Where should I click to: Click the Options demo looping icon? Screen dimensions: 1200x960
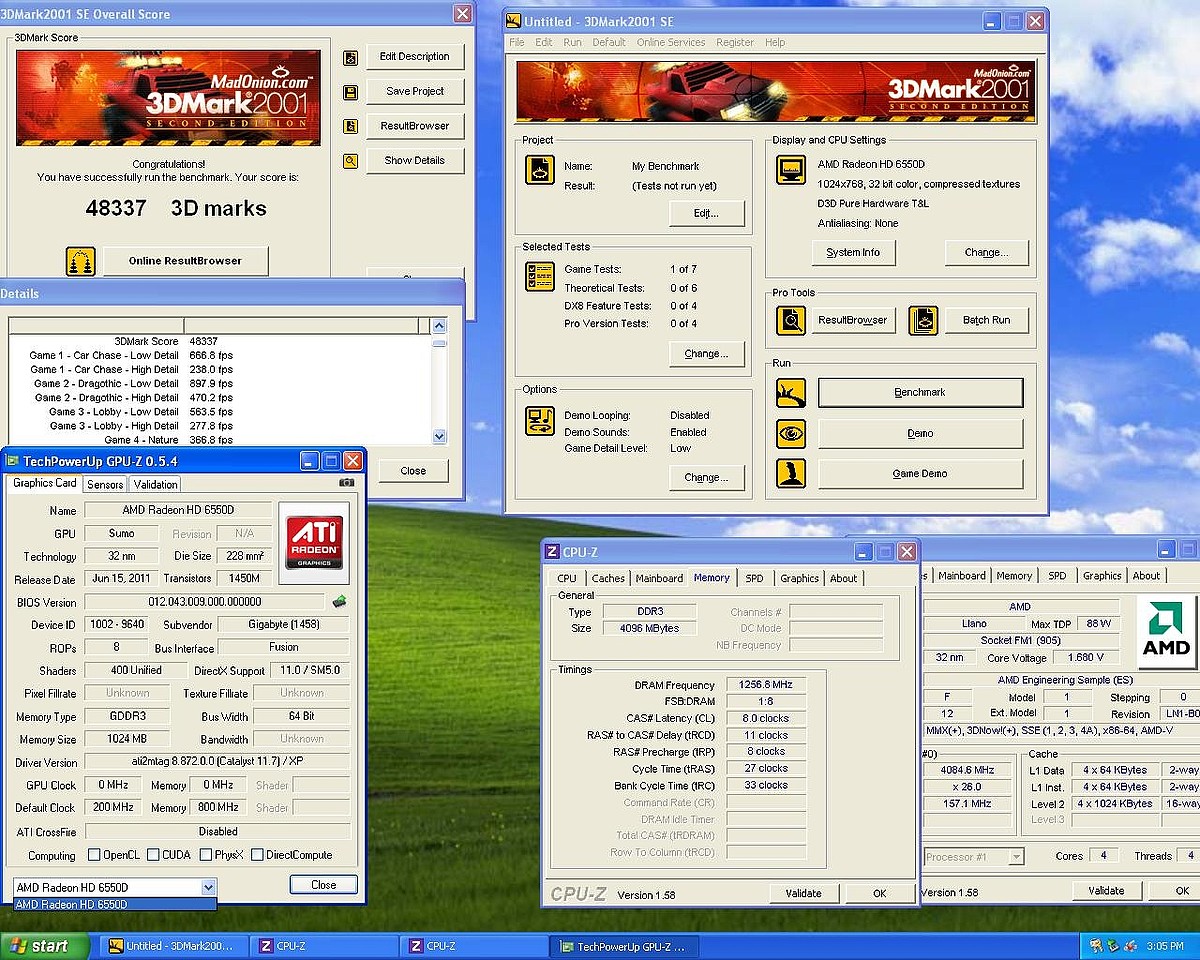coord(540,421)
